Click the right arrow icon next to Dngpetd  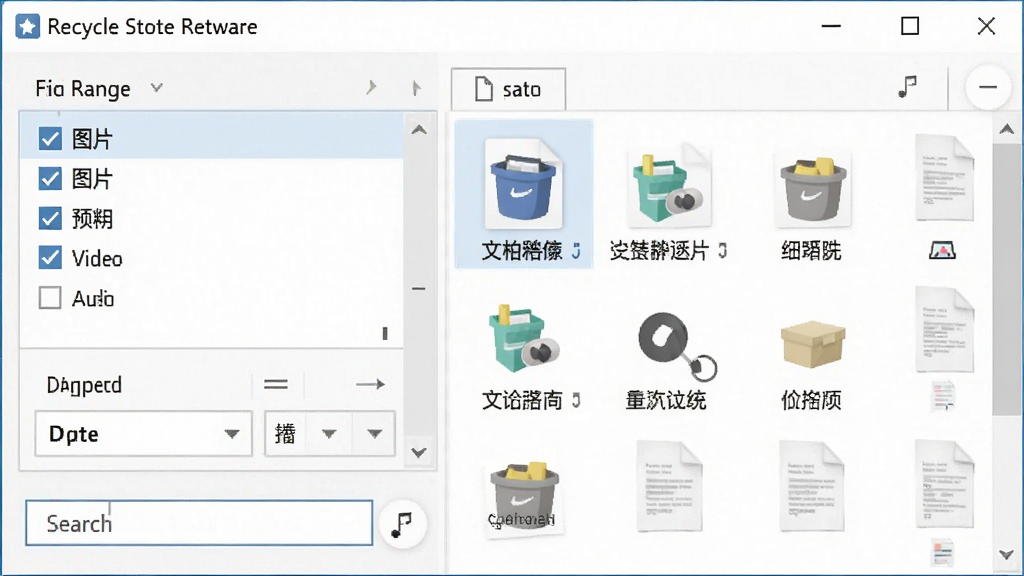point(370,384)
